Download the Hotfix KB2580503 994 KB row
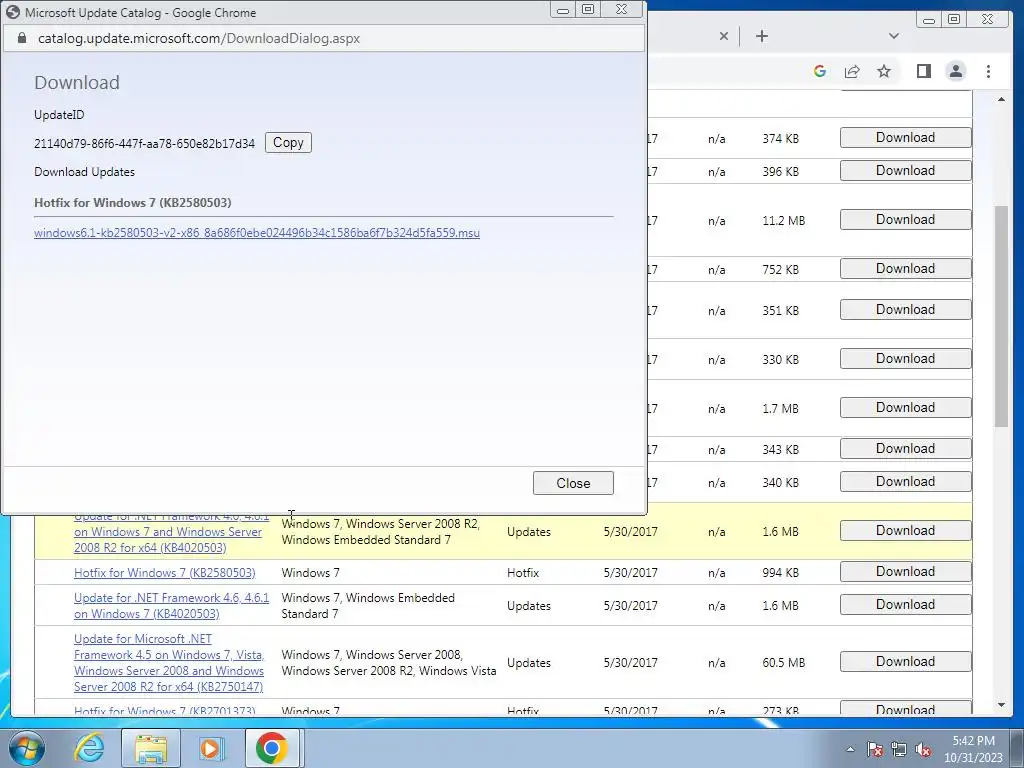The width and height of the screenshot is (1024, 768). [x=905, y=571]
